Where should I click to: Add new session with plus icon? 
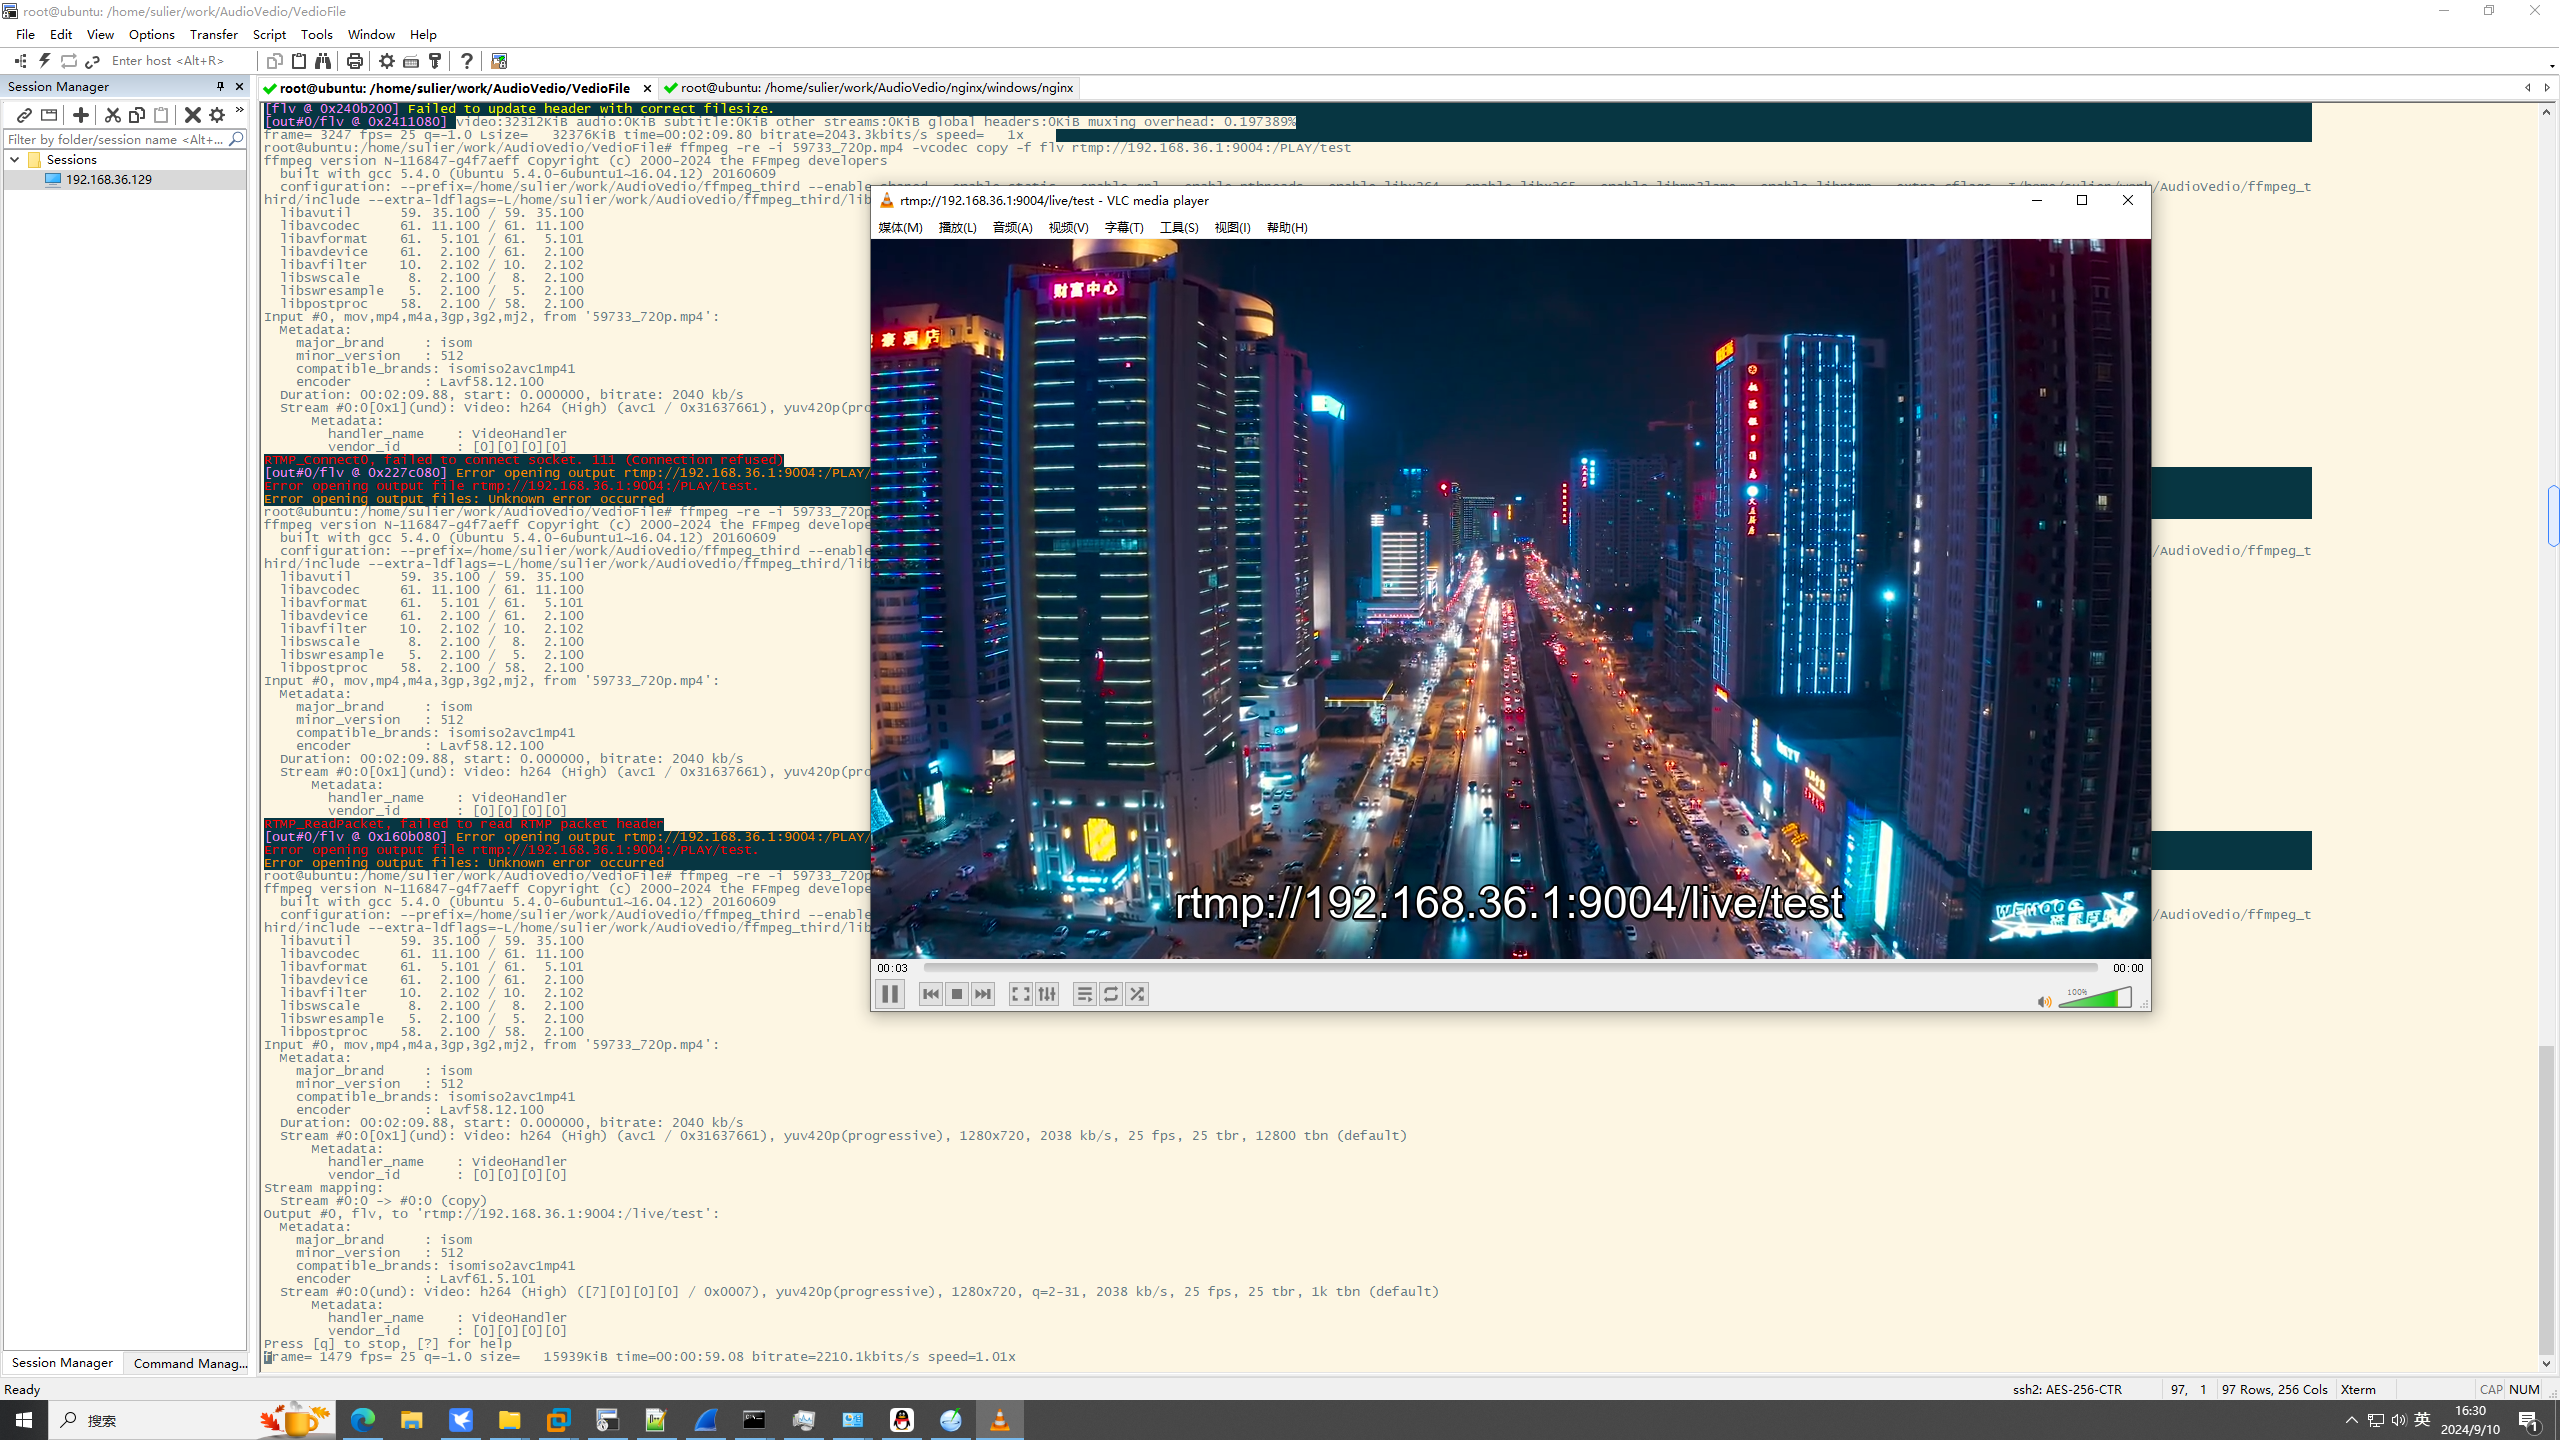tap(81, 115)
